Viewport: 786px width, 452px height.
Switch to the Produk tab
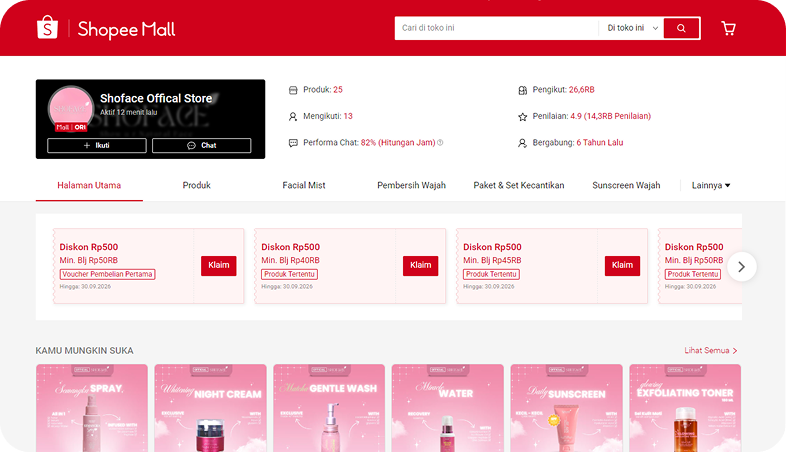[196, 185]
